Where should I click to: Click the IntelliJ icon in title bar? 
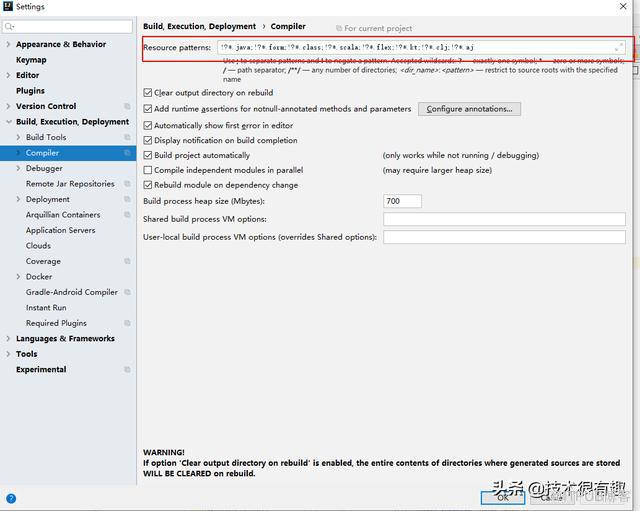point(7,6)
